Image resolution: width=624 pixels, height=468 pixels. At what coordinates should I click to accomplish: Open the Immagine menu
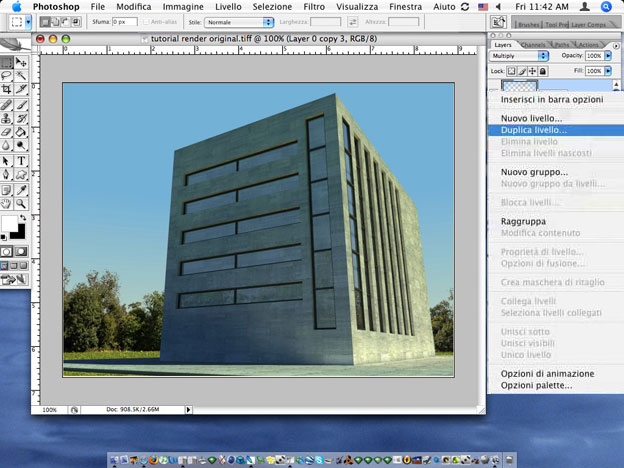(x=185, y=6)
